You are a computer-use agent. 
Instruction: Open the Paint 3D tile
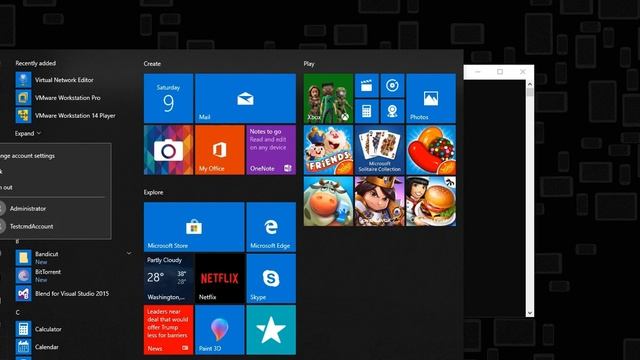[x=220, y=330]
